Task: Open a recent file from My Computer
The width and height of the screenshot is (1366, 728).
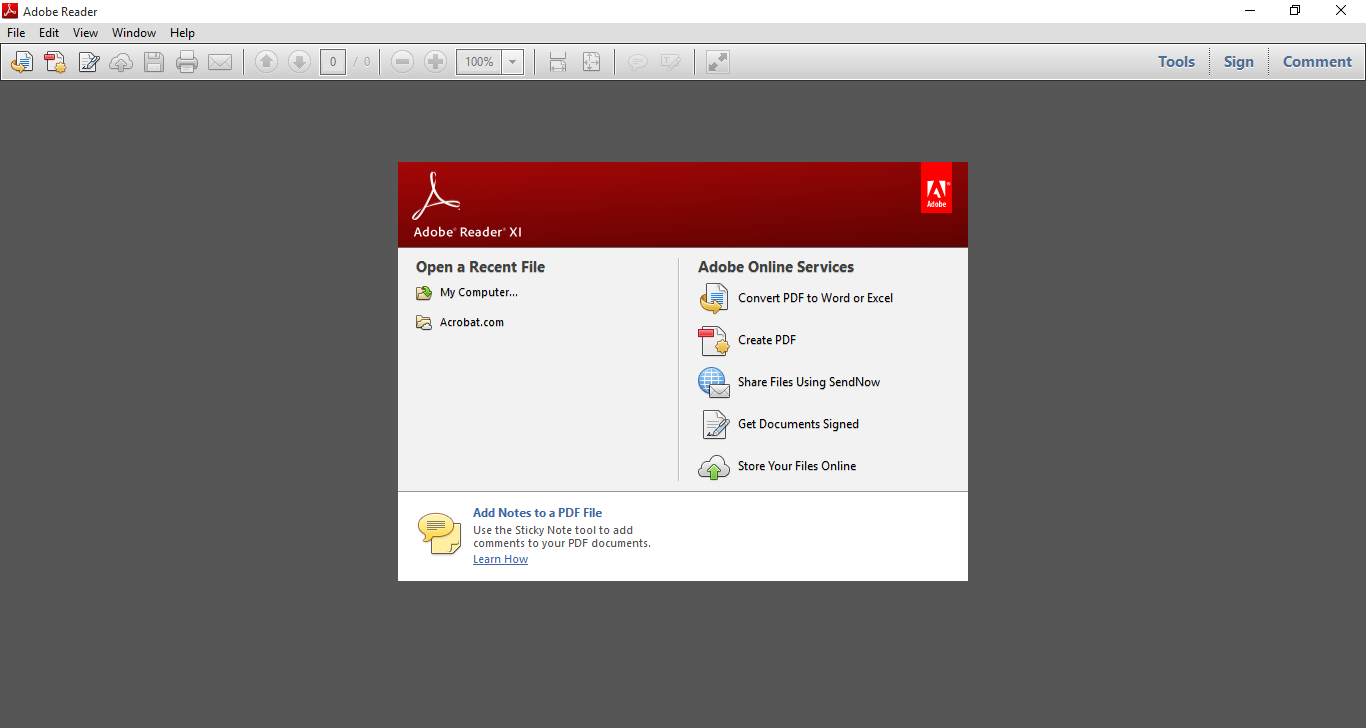Action: click(478, 292)
